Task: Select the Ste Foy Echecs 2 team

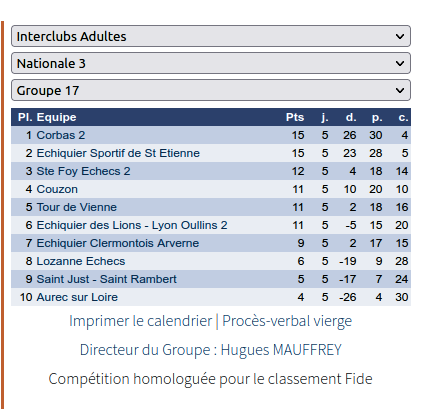Action: tap(83, 171)
